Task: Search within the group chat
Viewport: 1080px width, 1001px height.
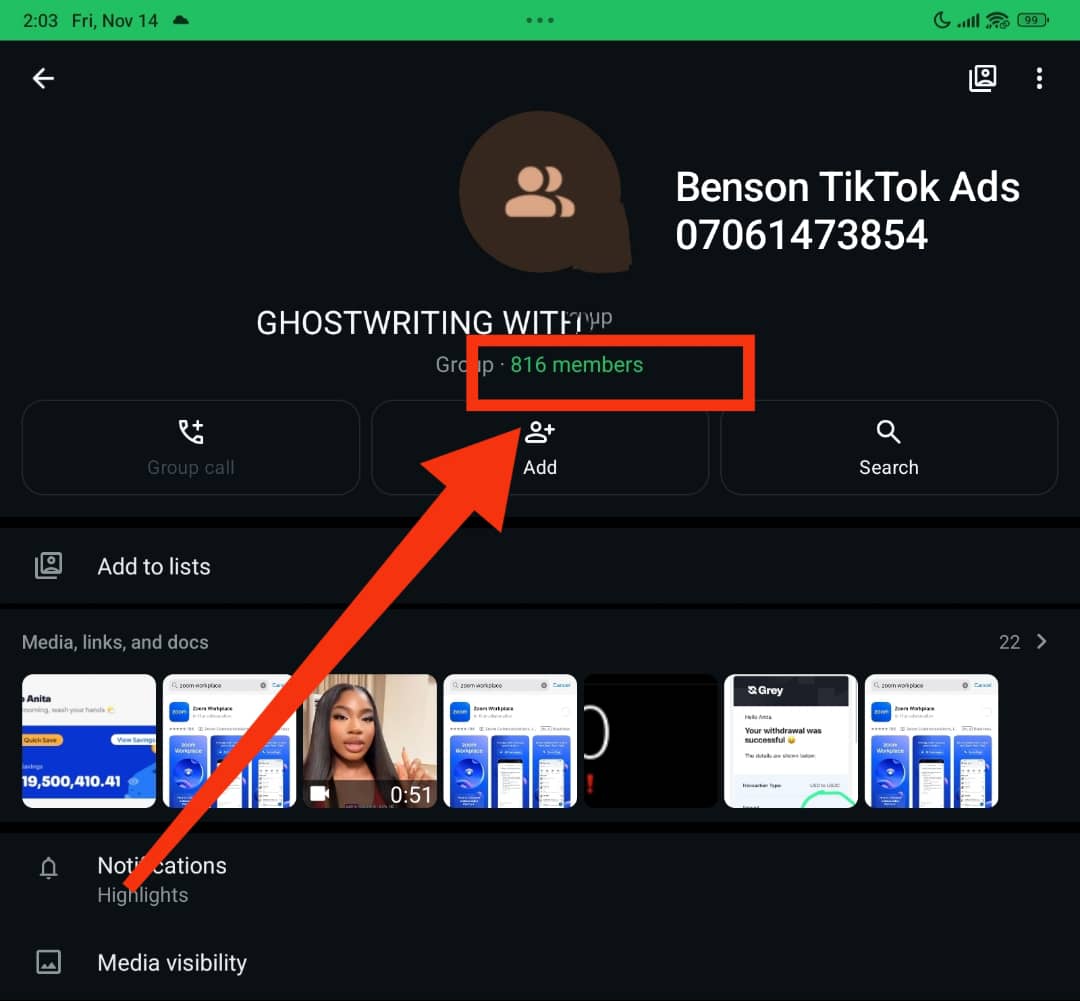Action: click(x=888, y=447)
